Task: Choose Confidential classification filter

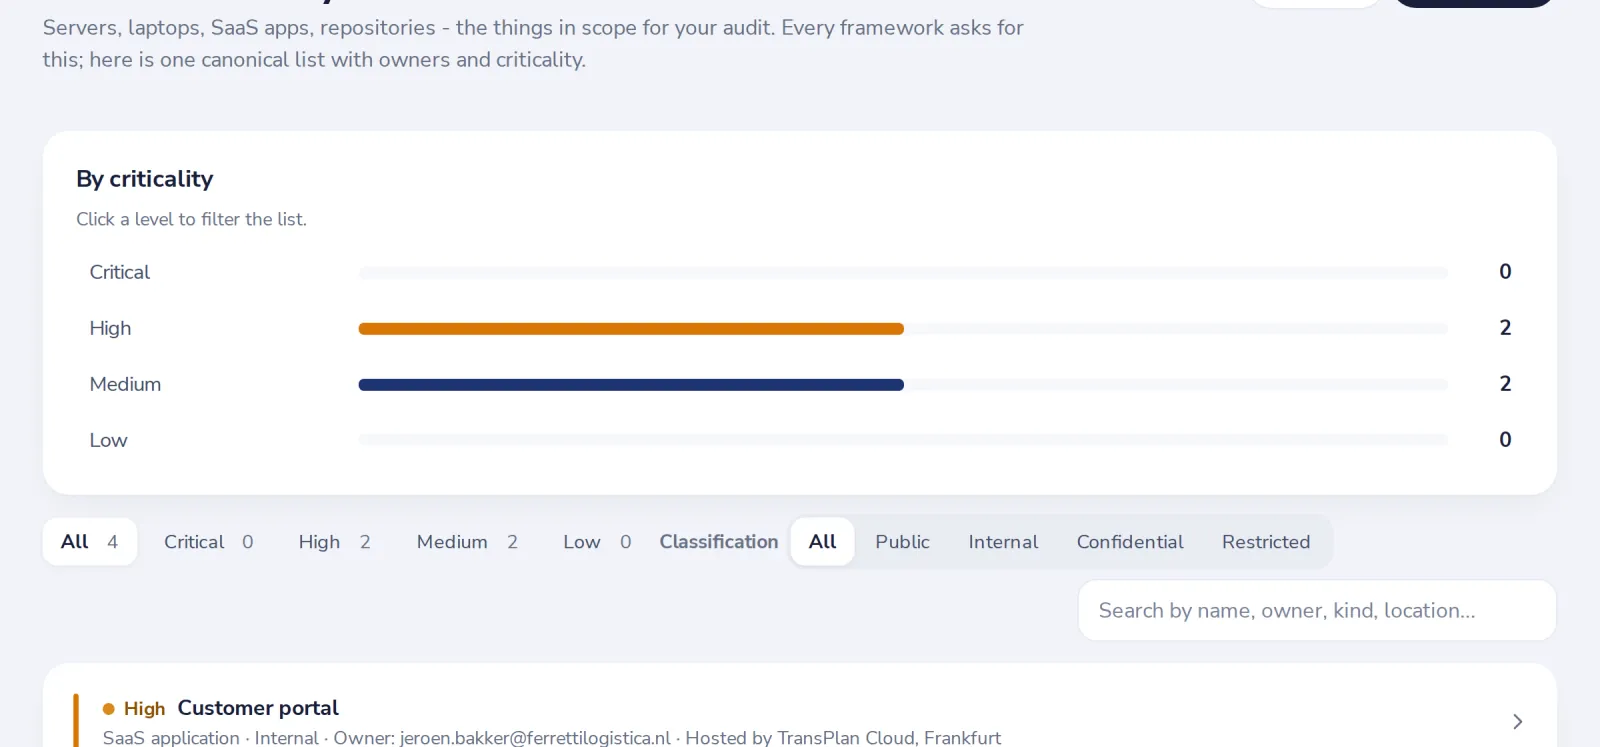Action: click(1130, 542)
